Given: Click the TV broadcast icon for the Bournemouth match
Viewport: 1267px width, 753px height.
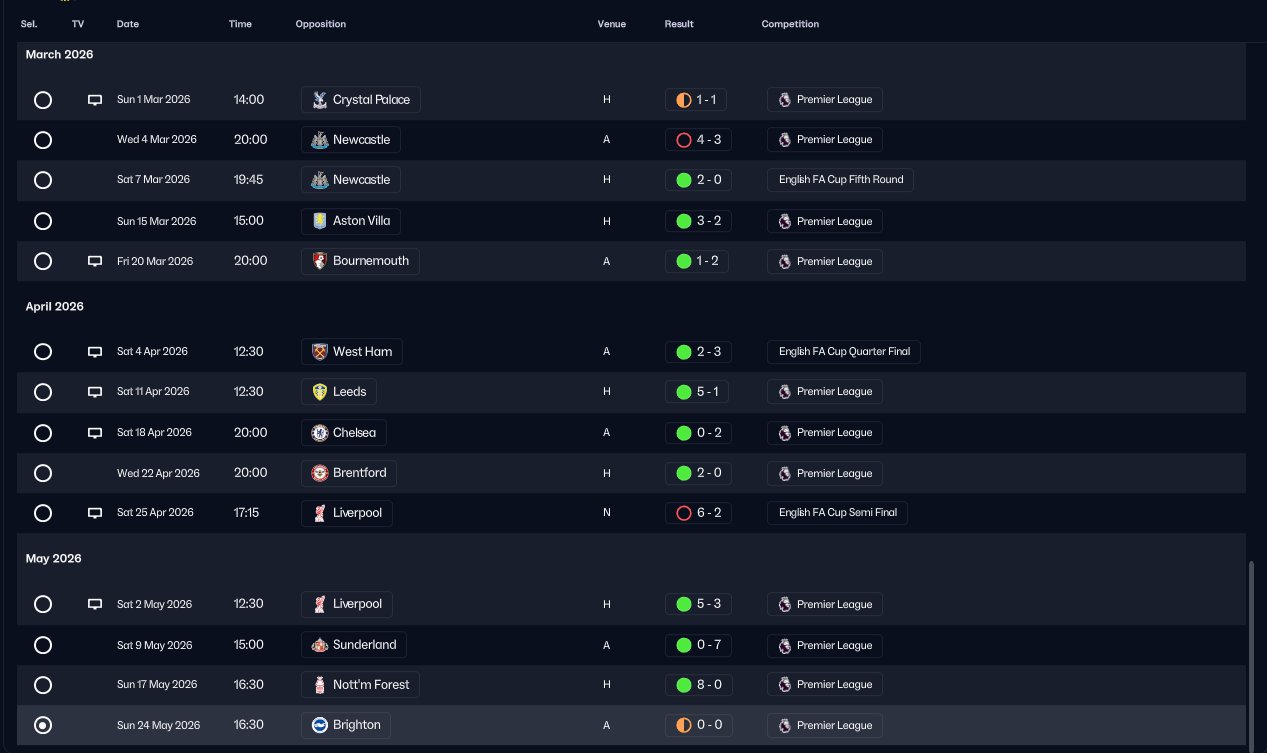Looking at the screenshot, I should [x=95, y=261].
